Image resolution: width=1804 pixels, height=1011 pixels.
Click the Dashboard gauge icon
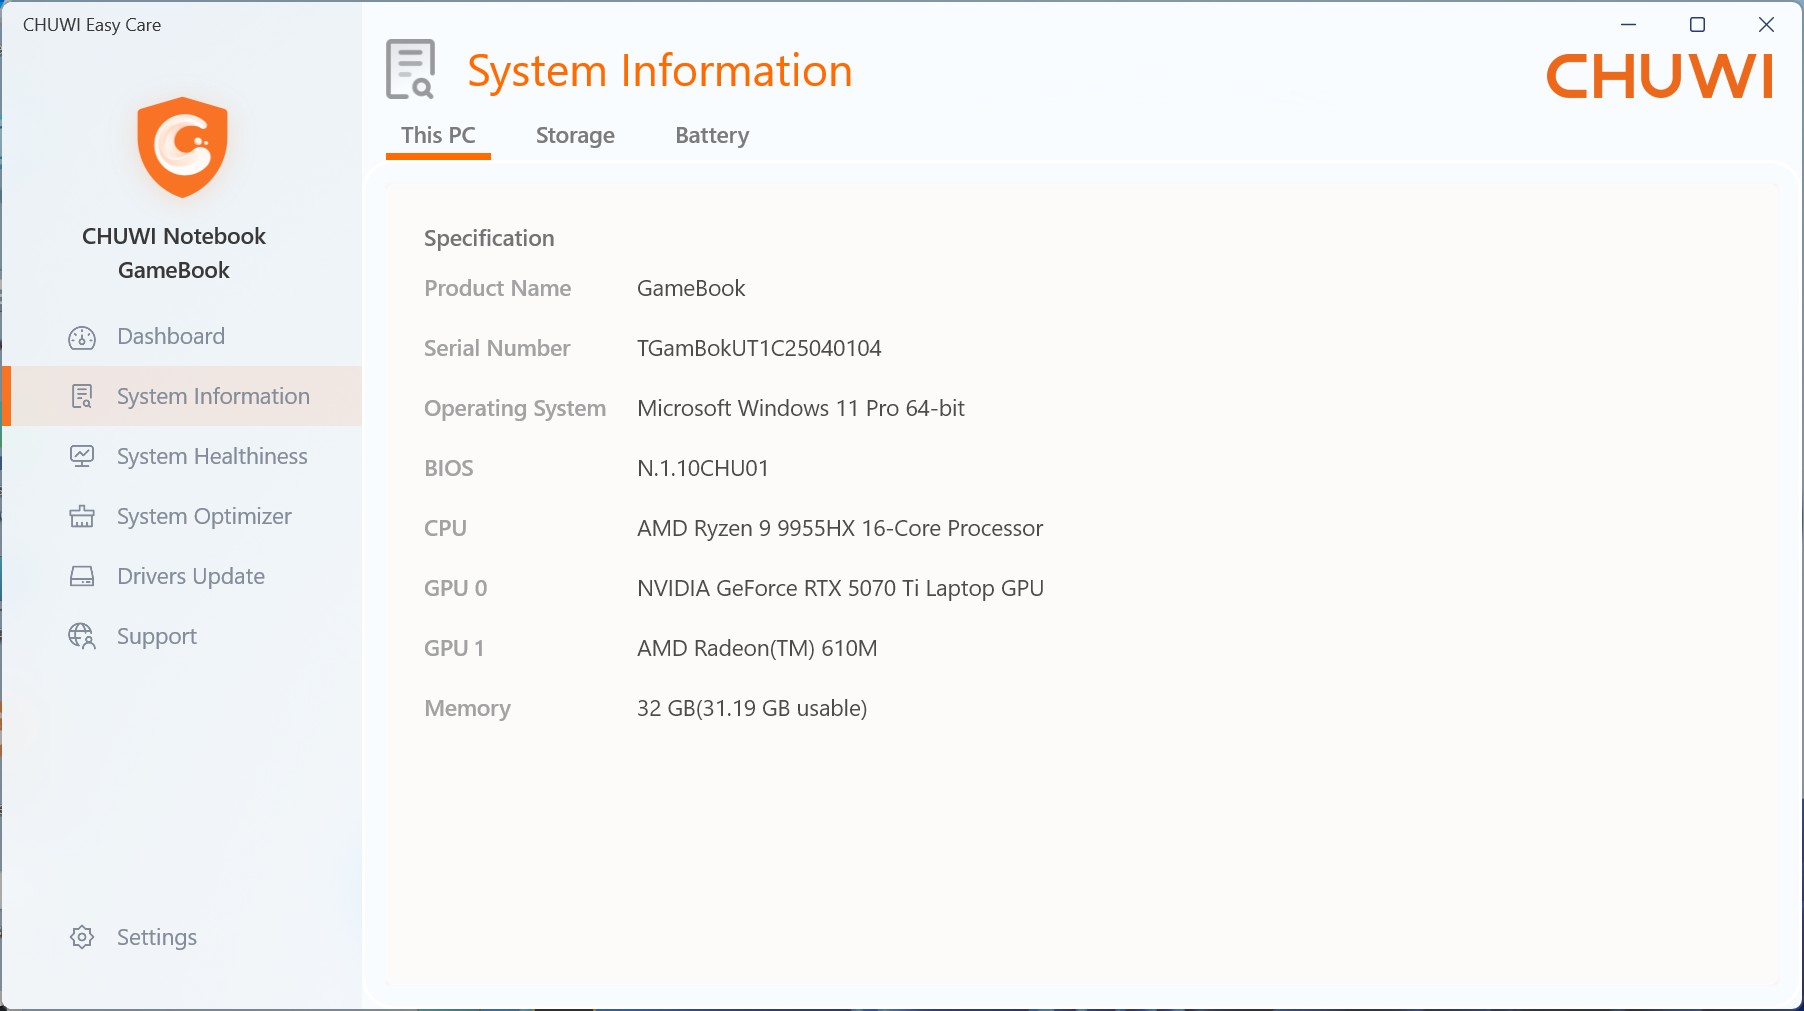tap(82, 338)
